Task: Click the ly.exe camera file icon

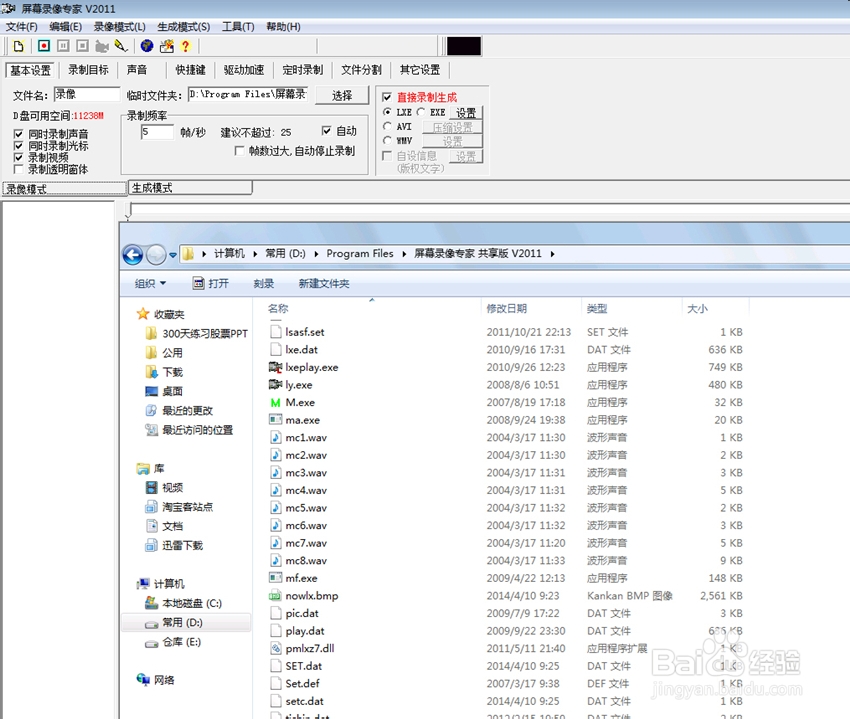Action: coord(275,385)
